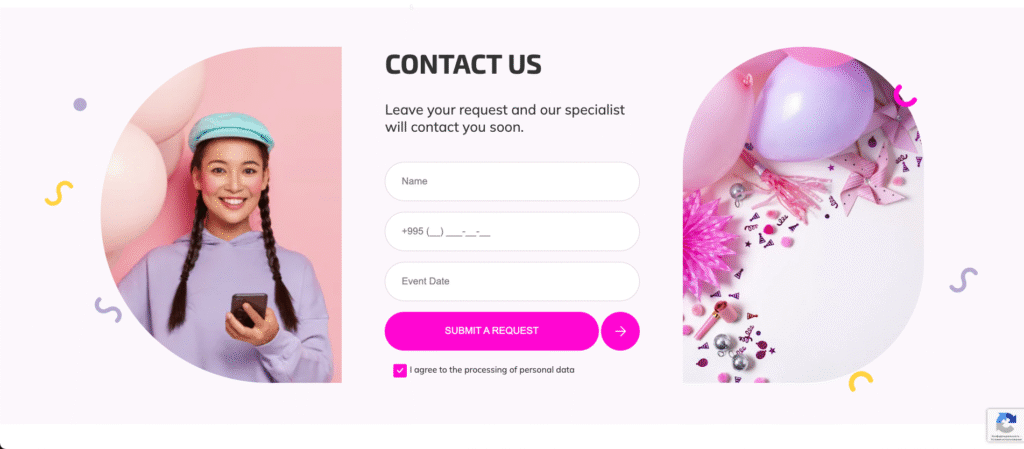Uncheck the personal data agreement checkbox
Screen dimensions: 1024x449
(400, 371)
